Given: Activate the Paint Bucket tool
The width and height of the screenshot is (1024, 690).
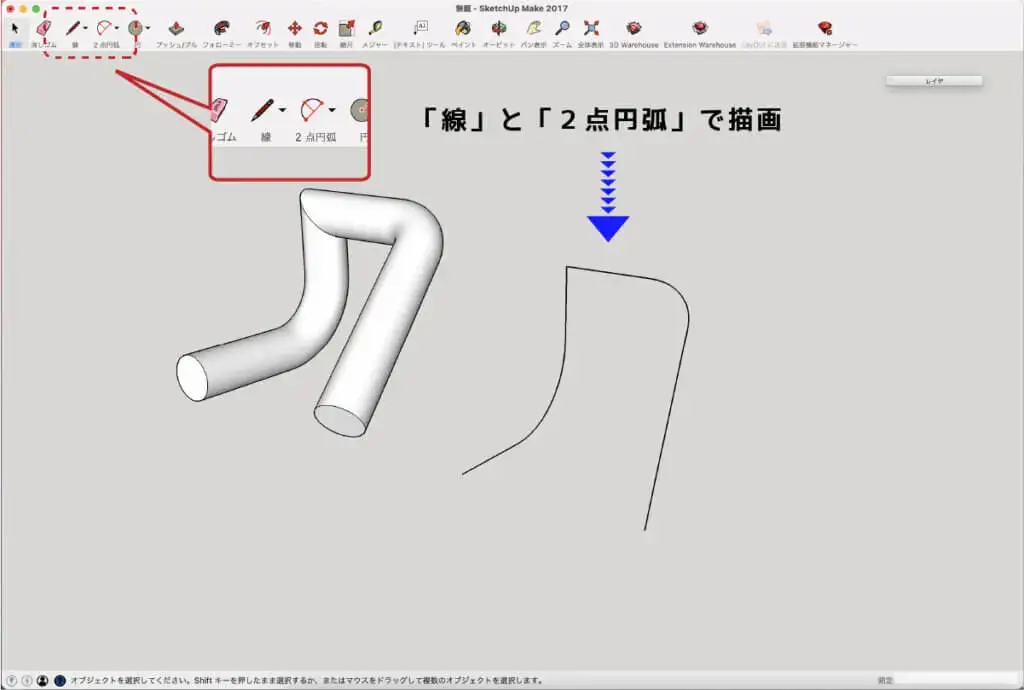Looking at the screenshot, I should 463,29.
